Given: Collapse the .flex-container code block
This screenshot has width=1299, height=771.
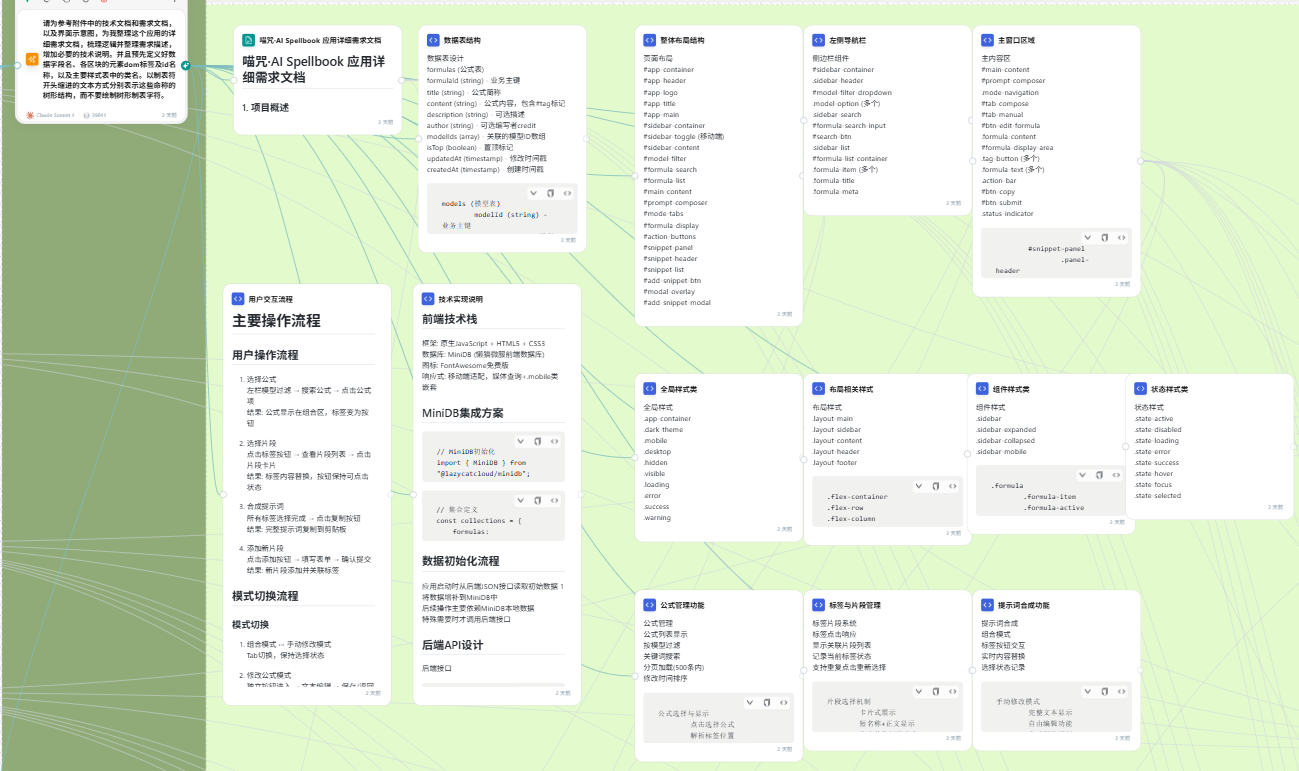Looking at the screenshot, I should 919,486.
